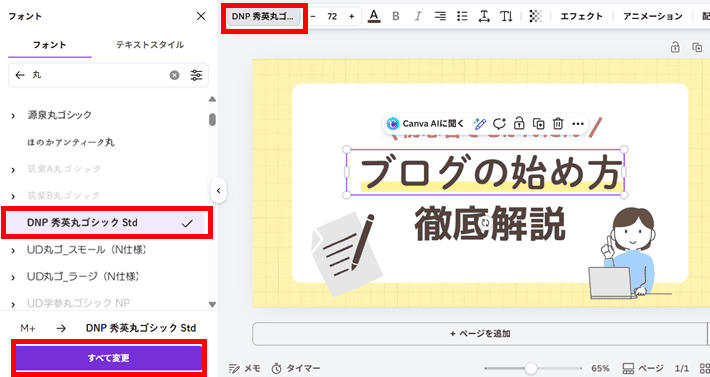
Task: Change the text alignment
Action: 440,16
